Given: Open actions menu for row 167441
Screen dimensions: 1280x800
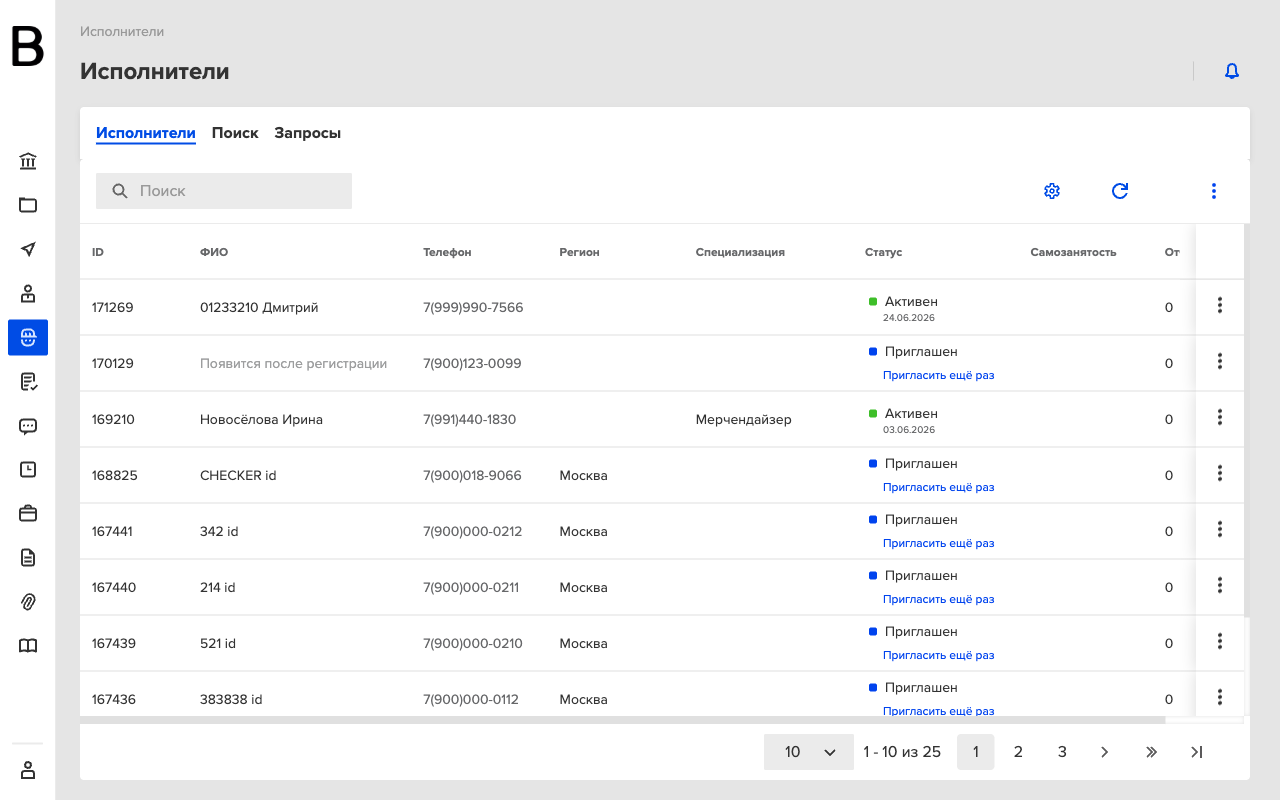Looking at the screenshot, I should (1220, 529).
